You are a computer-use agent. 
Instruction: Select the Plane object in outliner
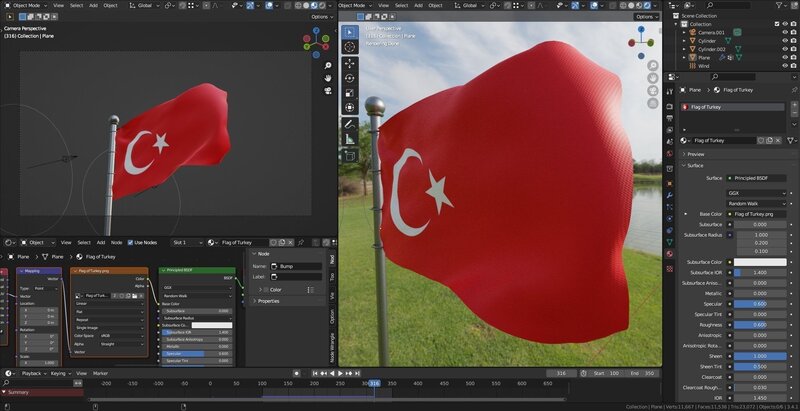tap(706, 57)
